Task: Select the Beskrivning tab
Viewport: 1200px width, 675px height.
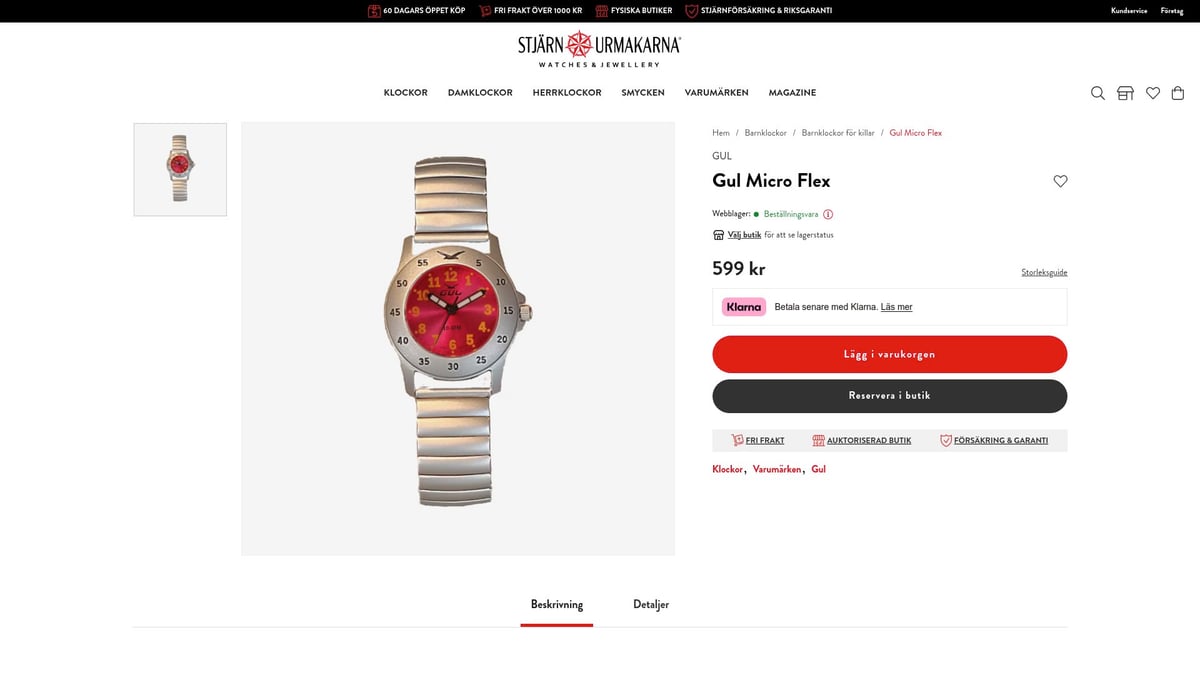Action: (557, 605)
